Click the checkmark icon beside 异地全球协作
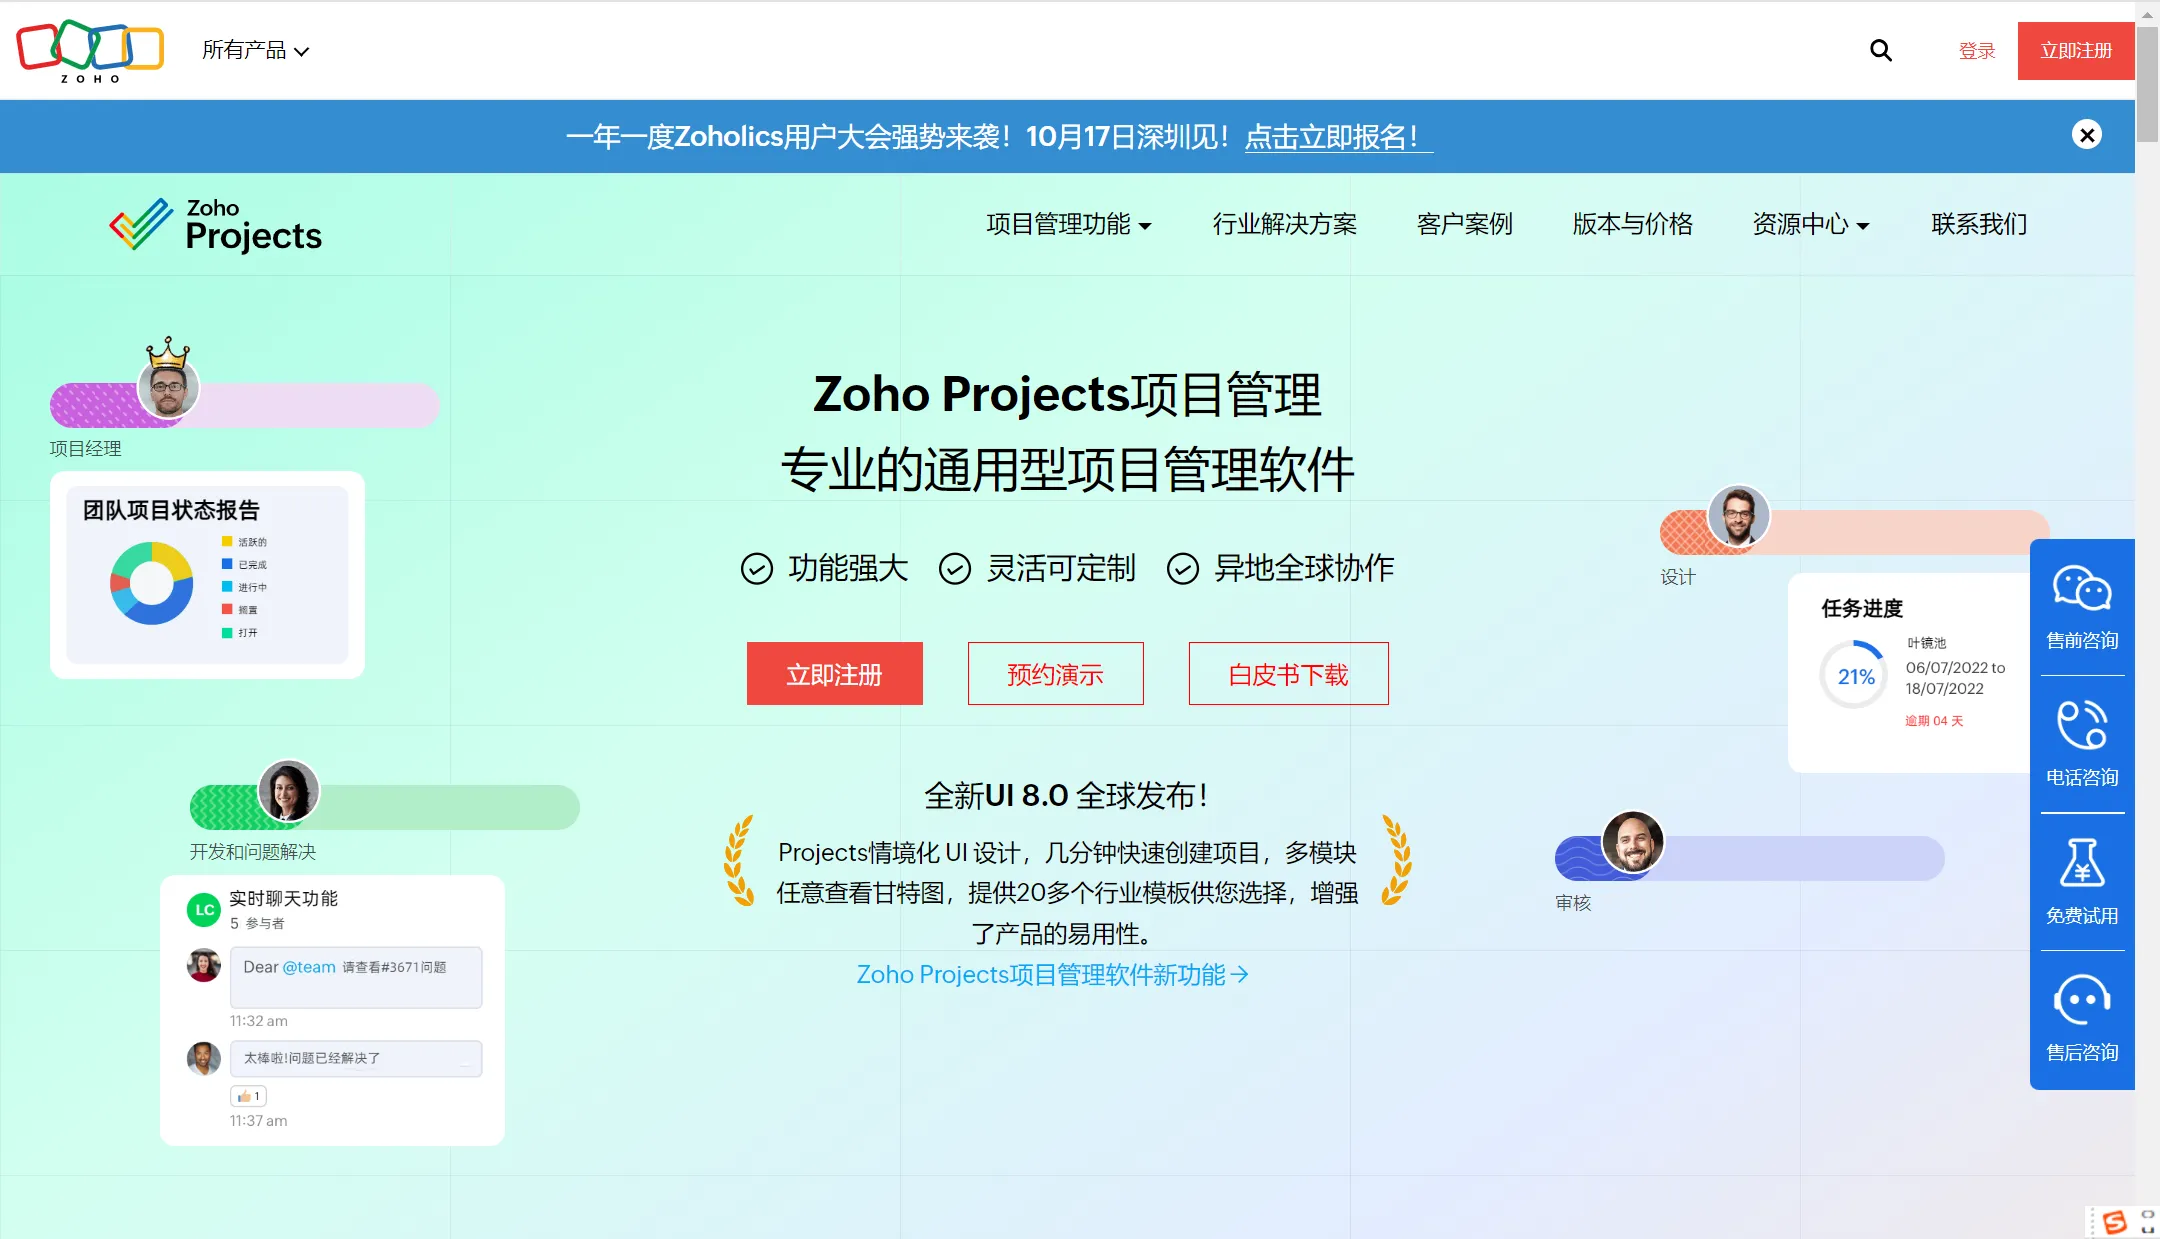The image size is (2160, 1239). point(1183,569)
